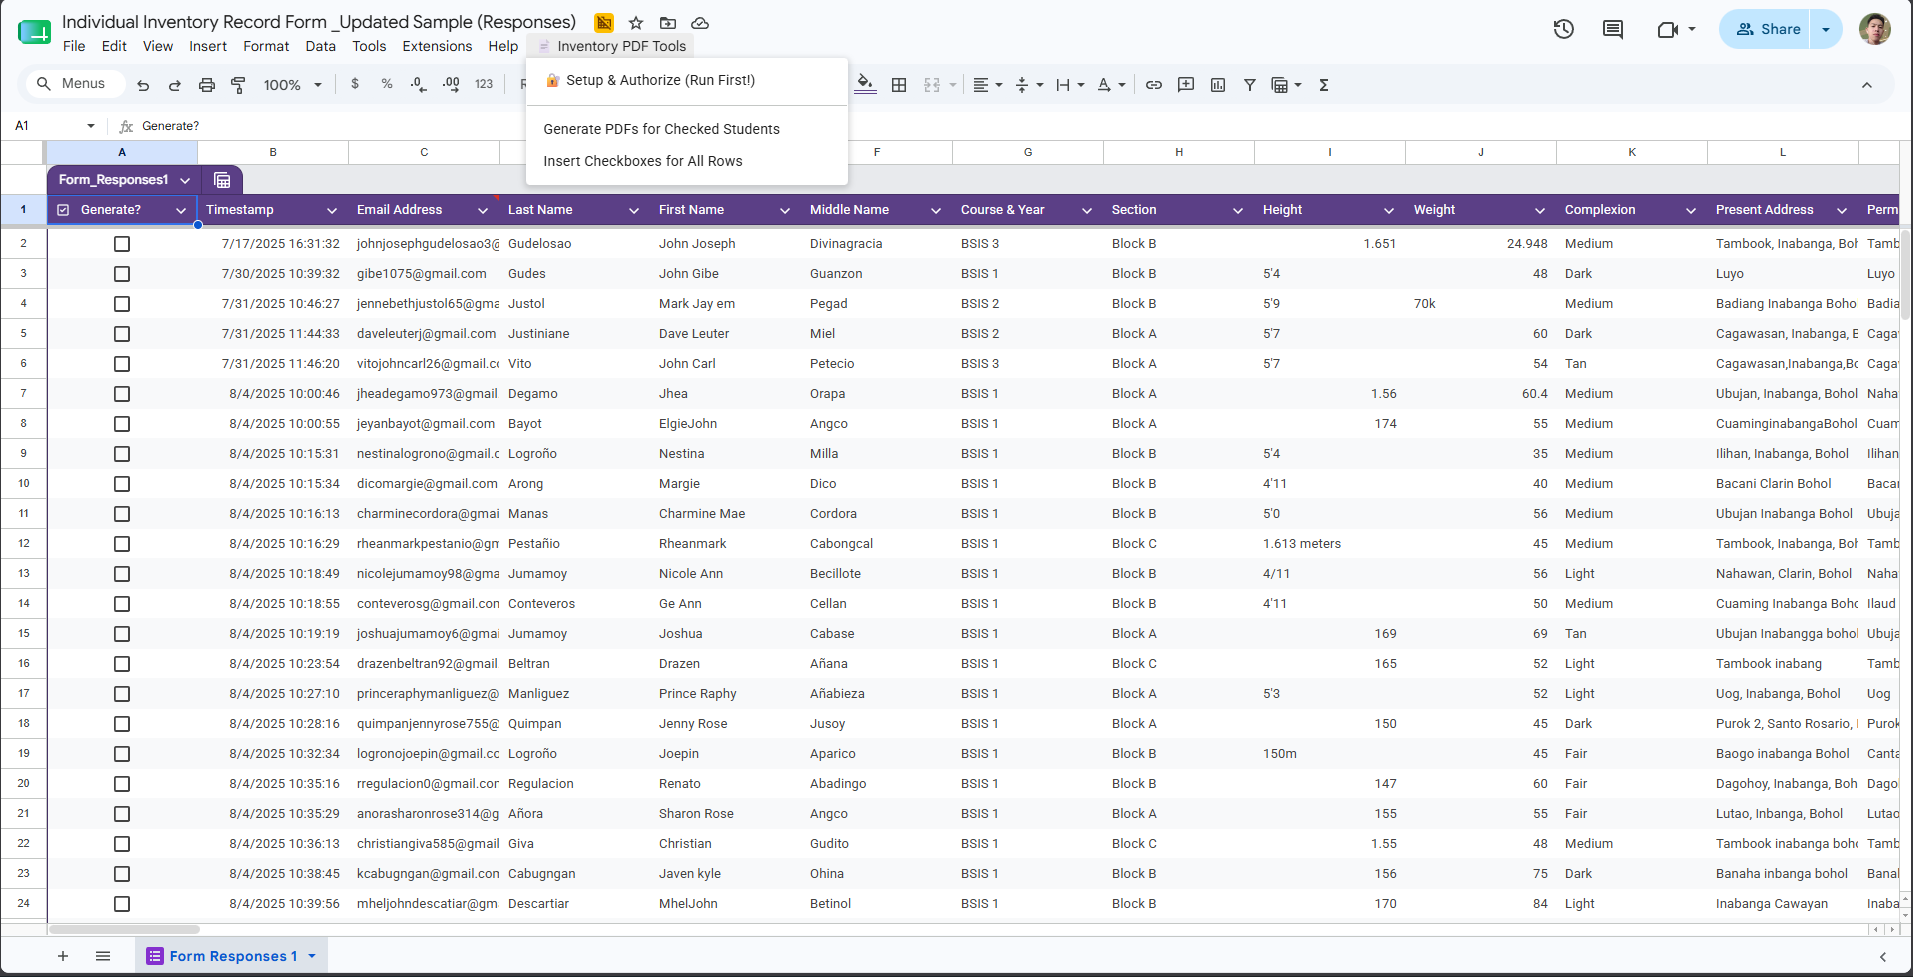Tick the Generate checkbox for Descartiar row

pos(122,904)
